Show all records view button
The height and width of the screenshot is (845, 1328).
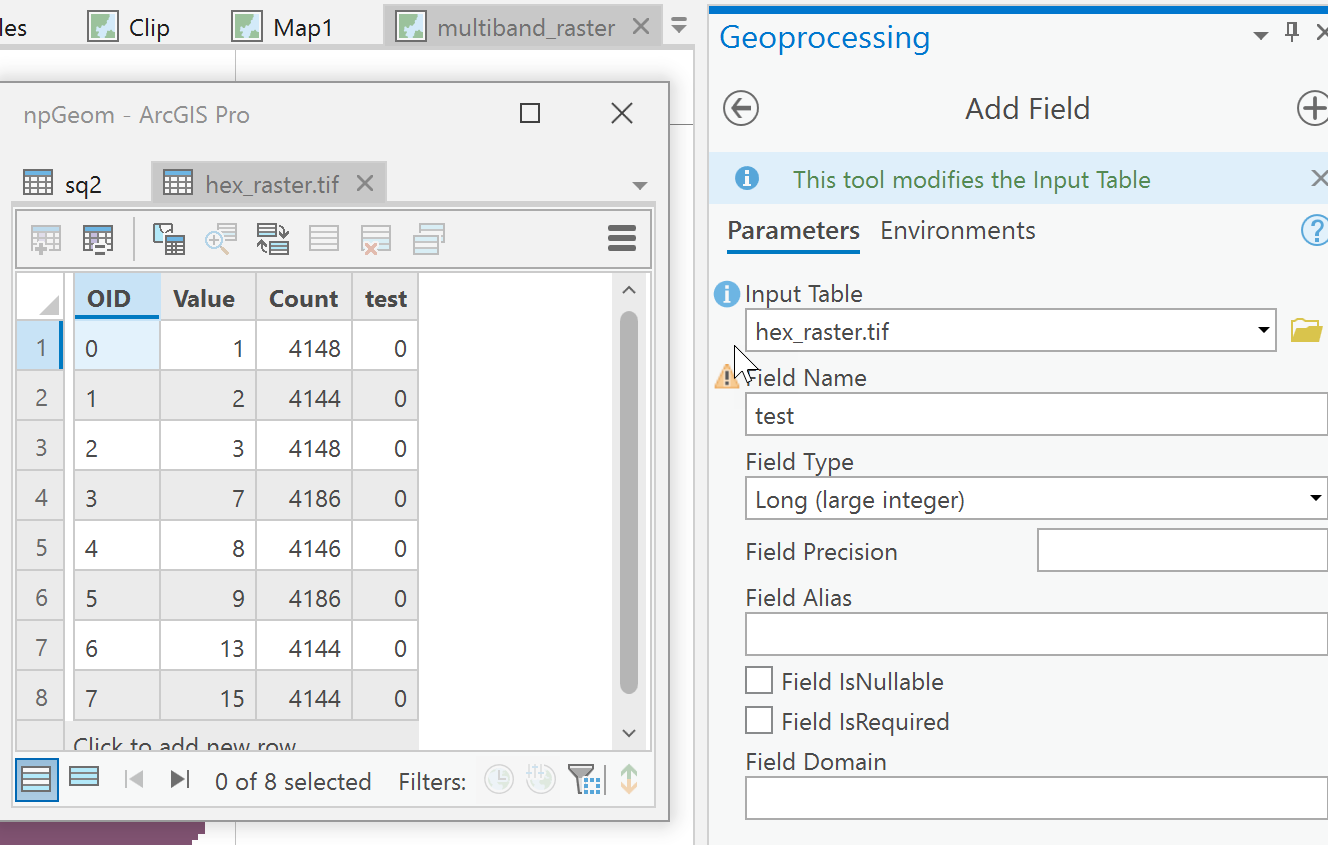[36, 780]
